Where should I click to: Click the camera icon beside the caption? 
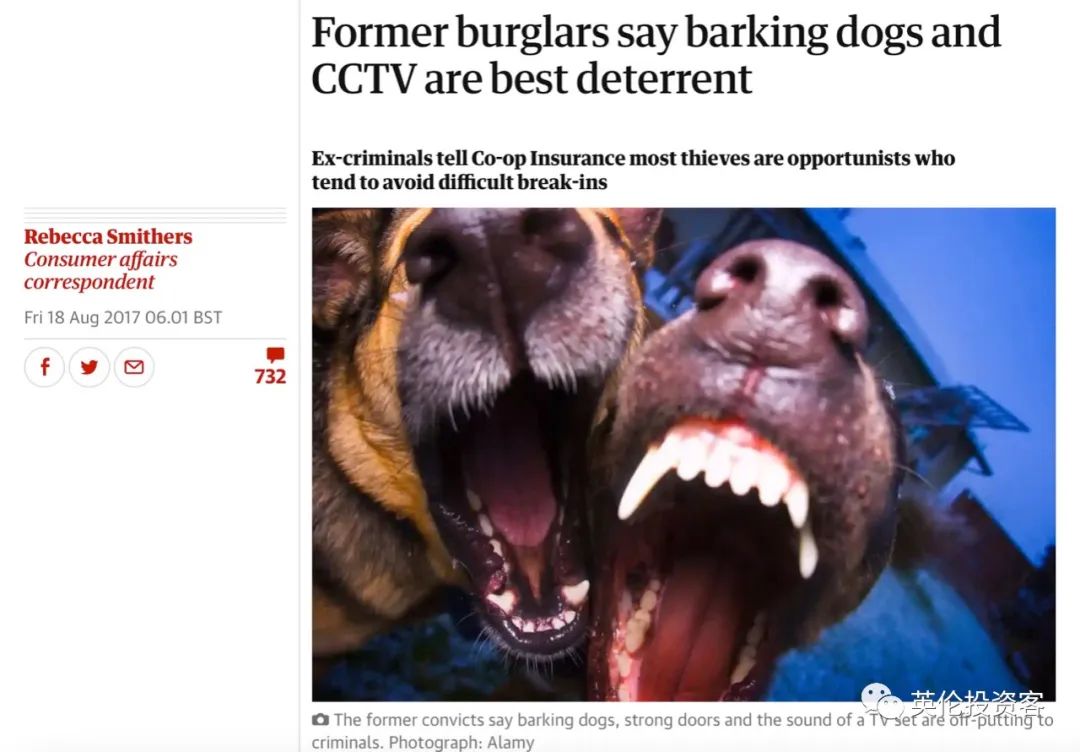(x=320, y=720)
